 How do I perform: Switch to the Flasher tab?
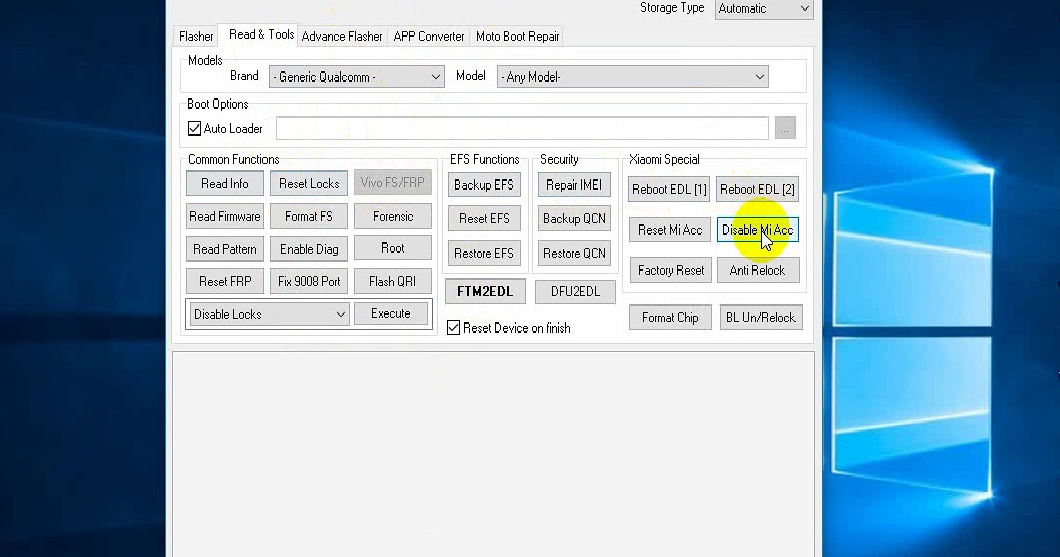pyautogui.click(x=196, y=37)
